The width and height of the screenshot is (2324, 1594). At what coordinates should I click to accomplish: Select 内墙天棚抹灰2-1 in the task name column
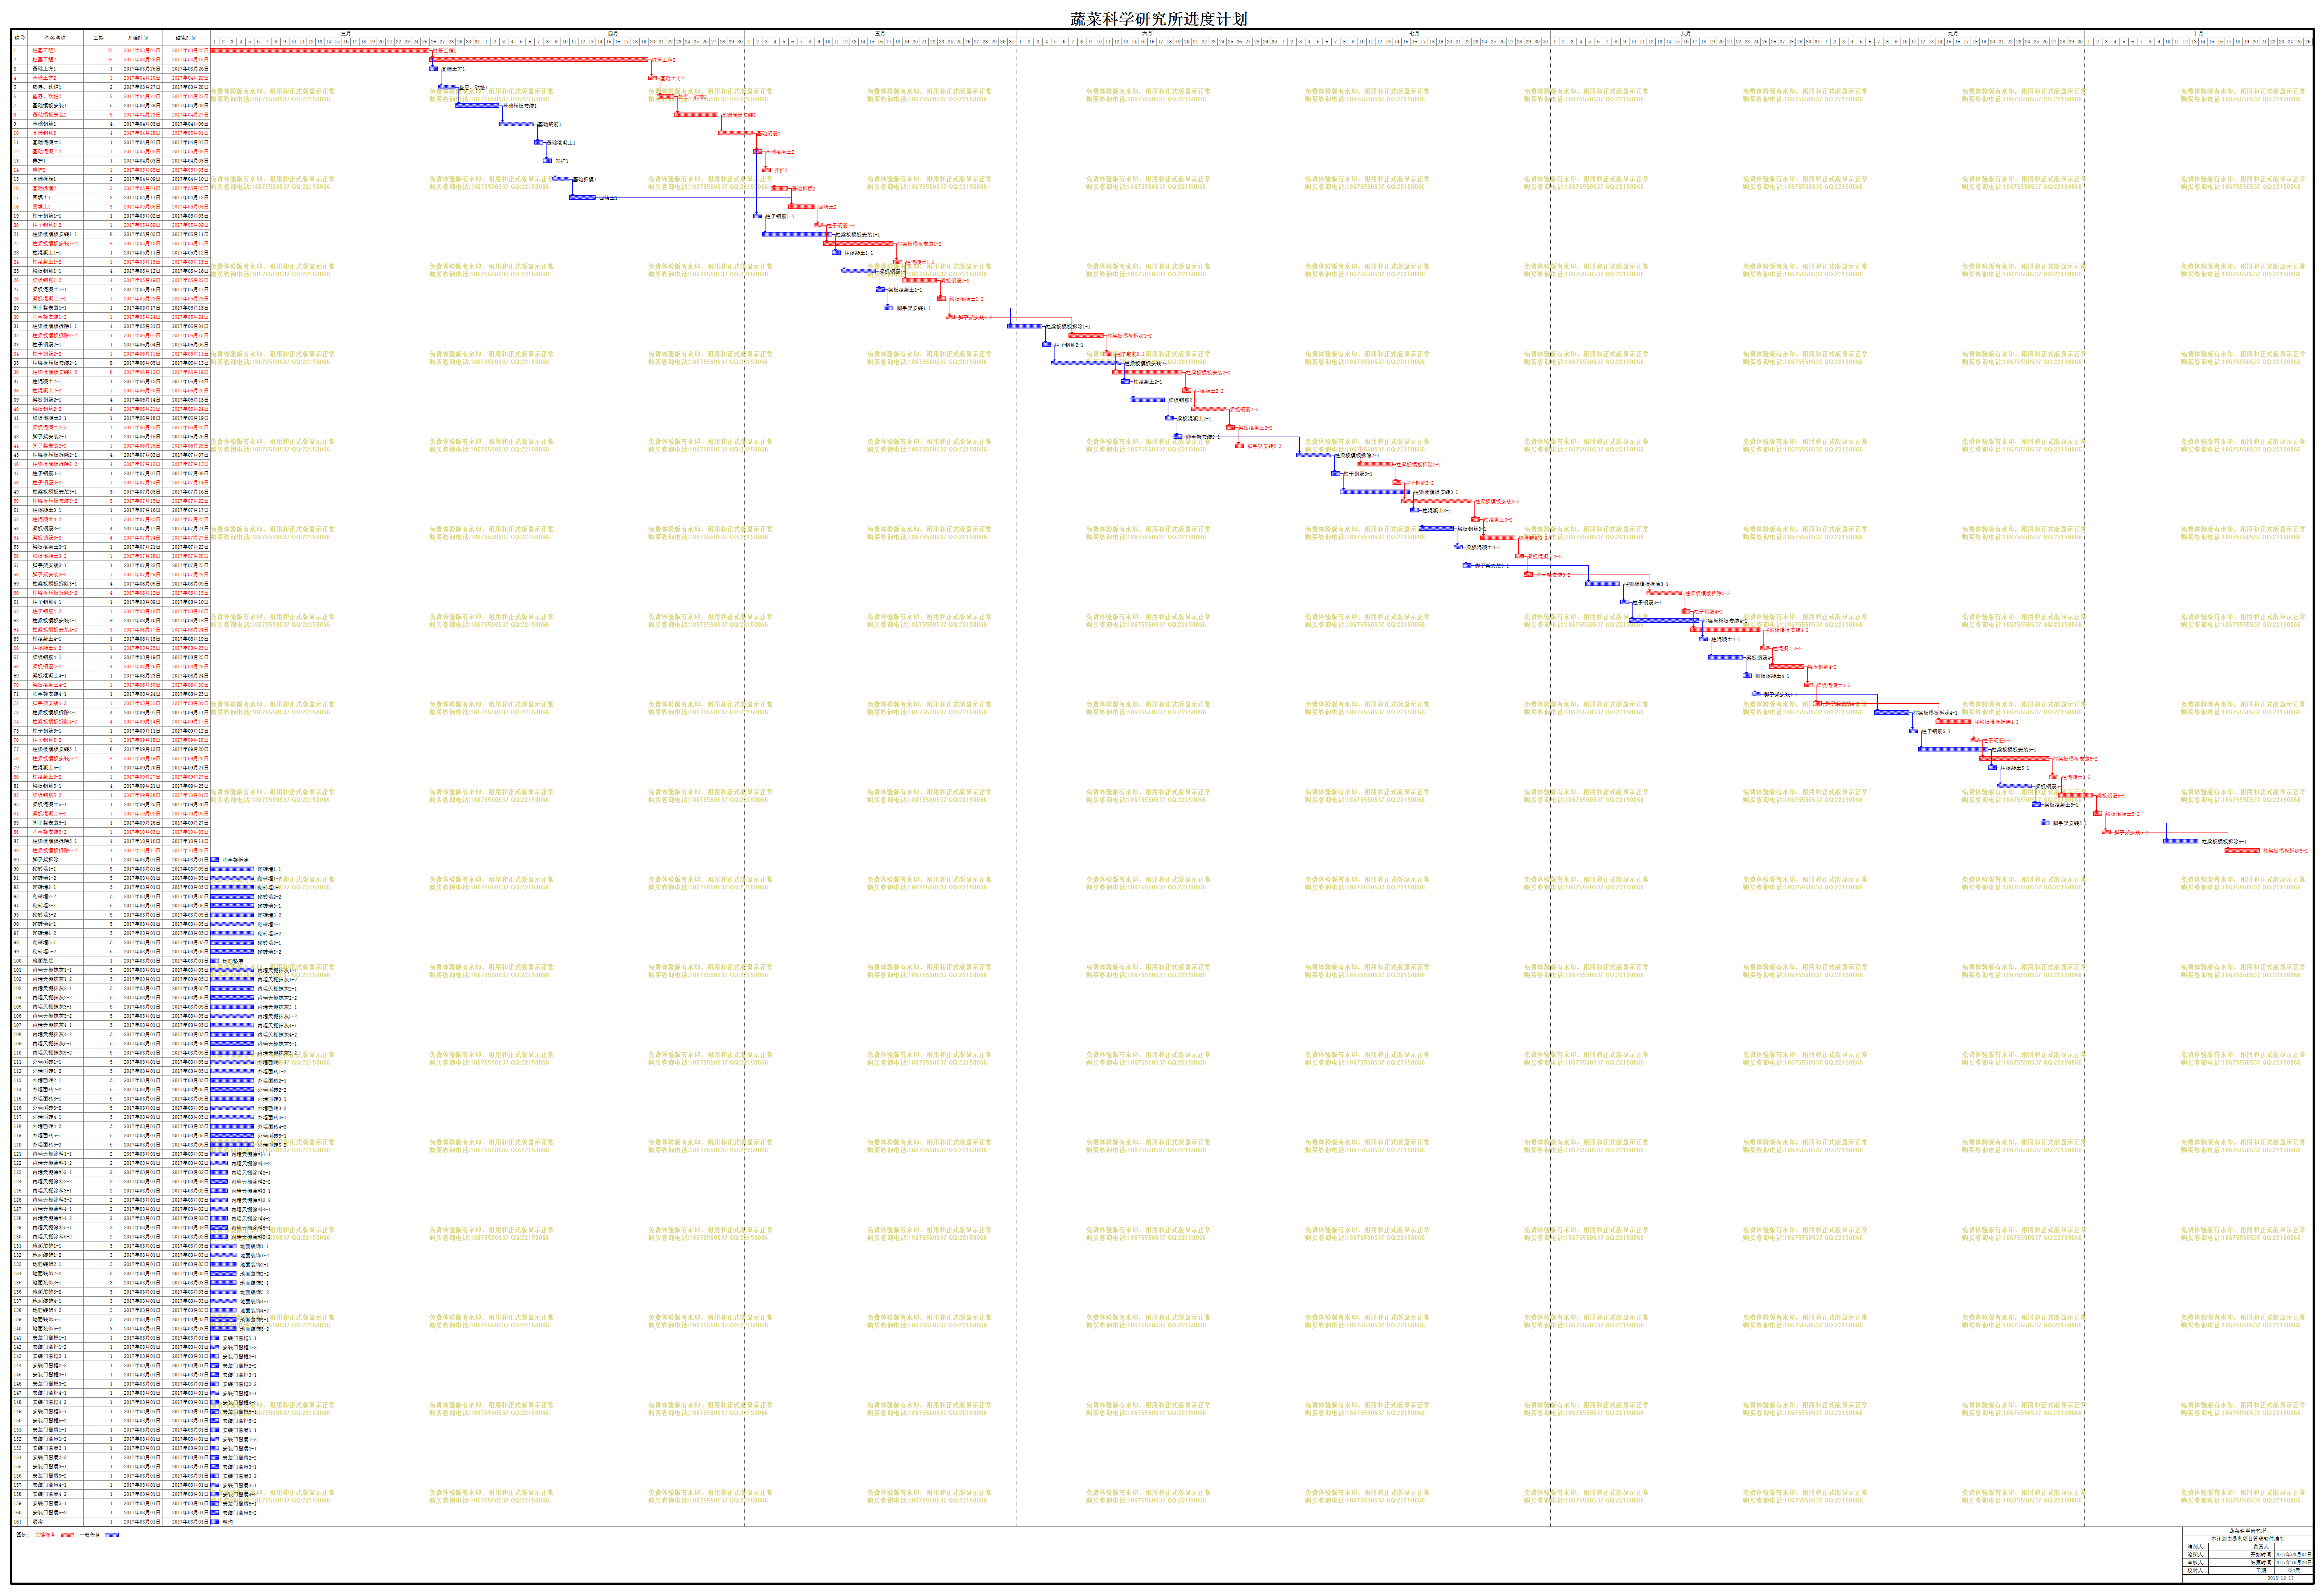tap(52, 988)
